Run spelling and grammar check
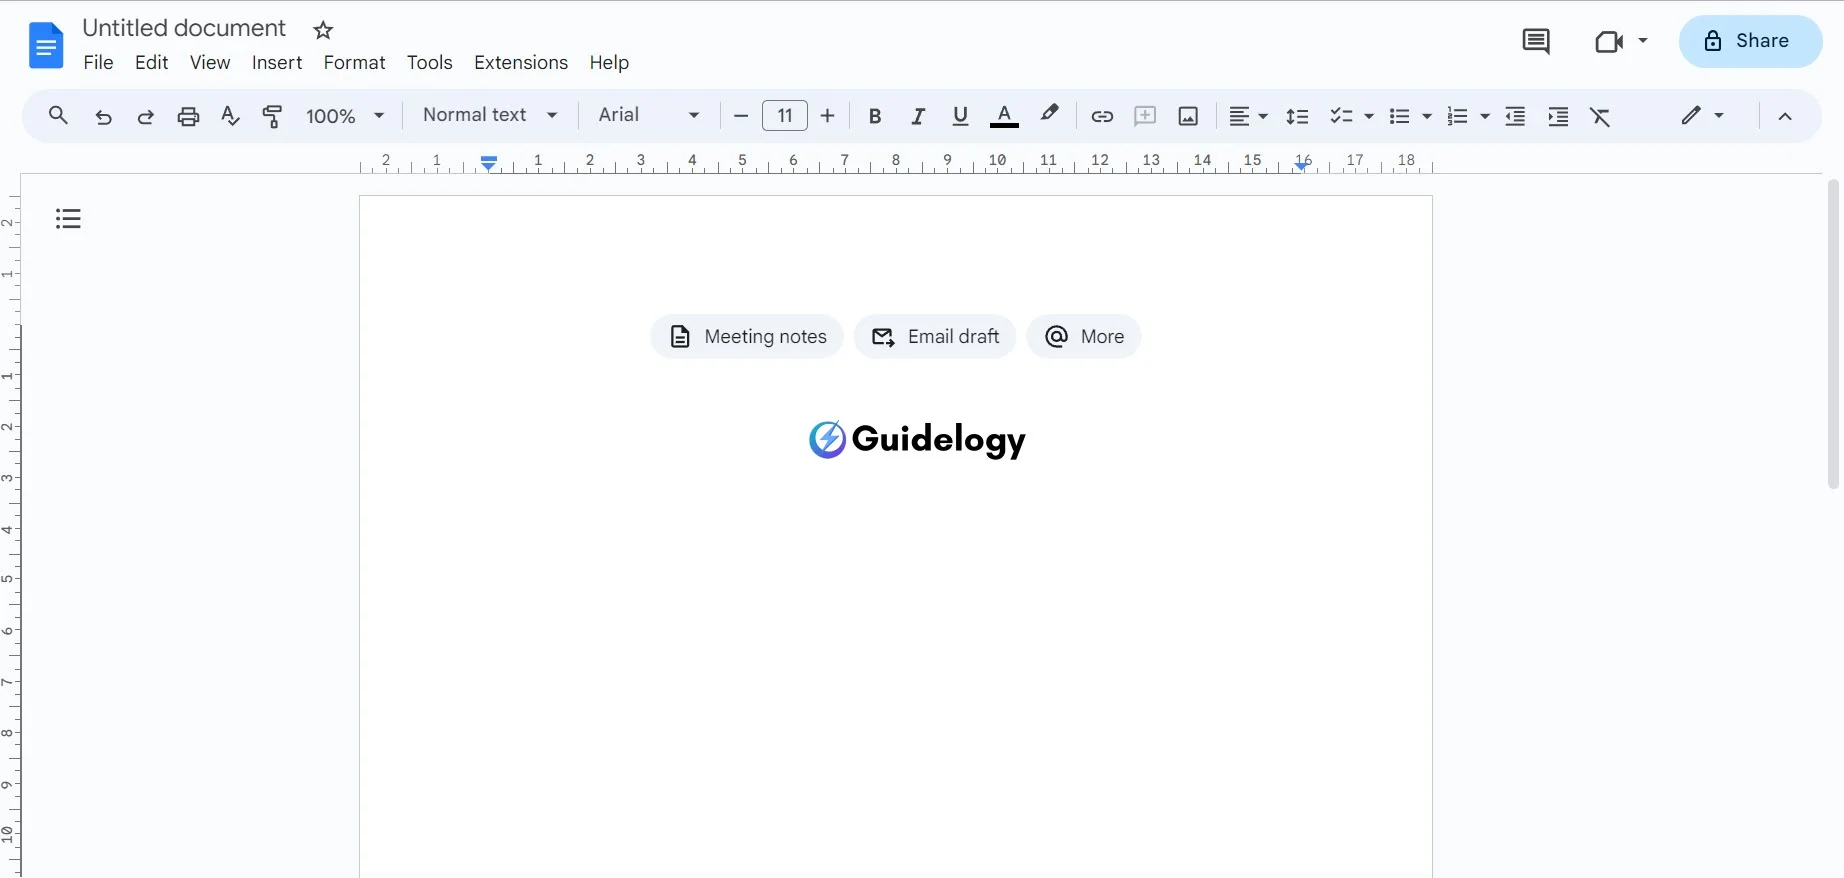The height and width of the screenshot is (878, 1844). pos(230,116)
